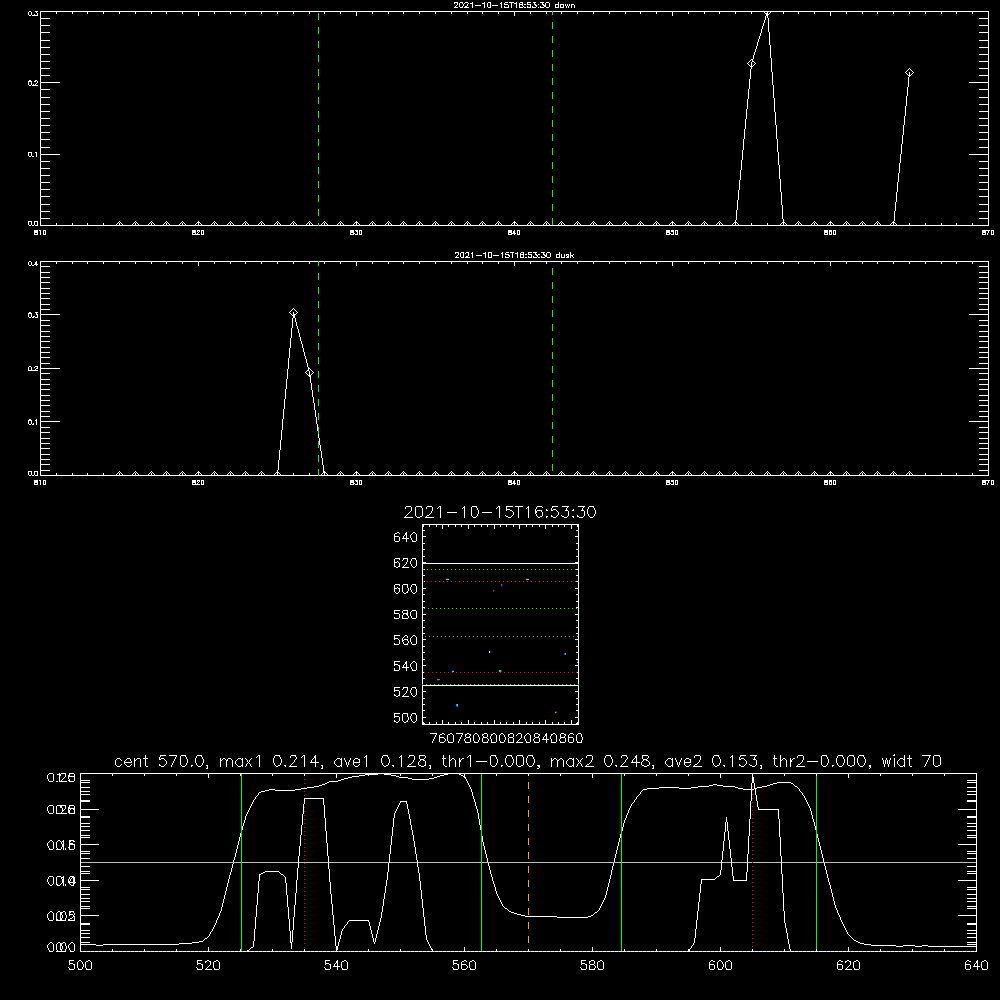Click the x-axis label 540 of bottom plot
This screenshot has width=1000, height=1000.
[x=336, y=966]
